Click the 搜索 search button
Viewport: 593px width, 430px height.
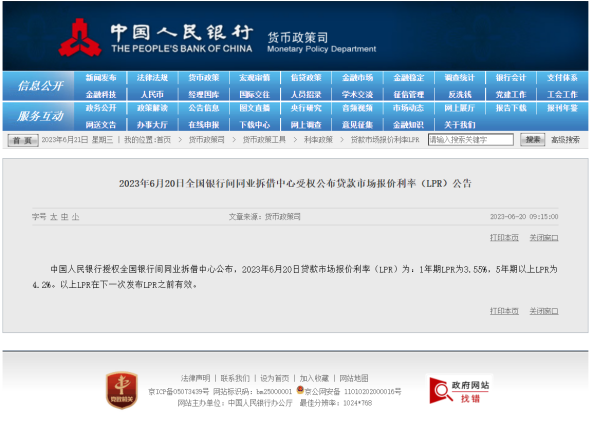(x=532, y=140)
